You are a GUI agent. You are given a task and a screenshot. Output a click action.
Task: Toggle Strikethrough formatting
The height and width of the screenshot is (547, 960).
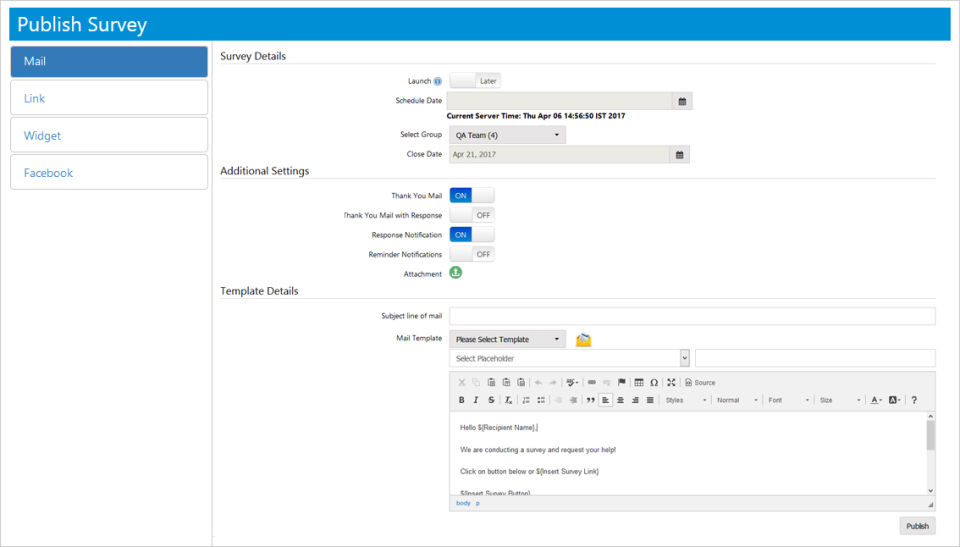(x=491, y=400)
